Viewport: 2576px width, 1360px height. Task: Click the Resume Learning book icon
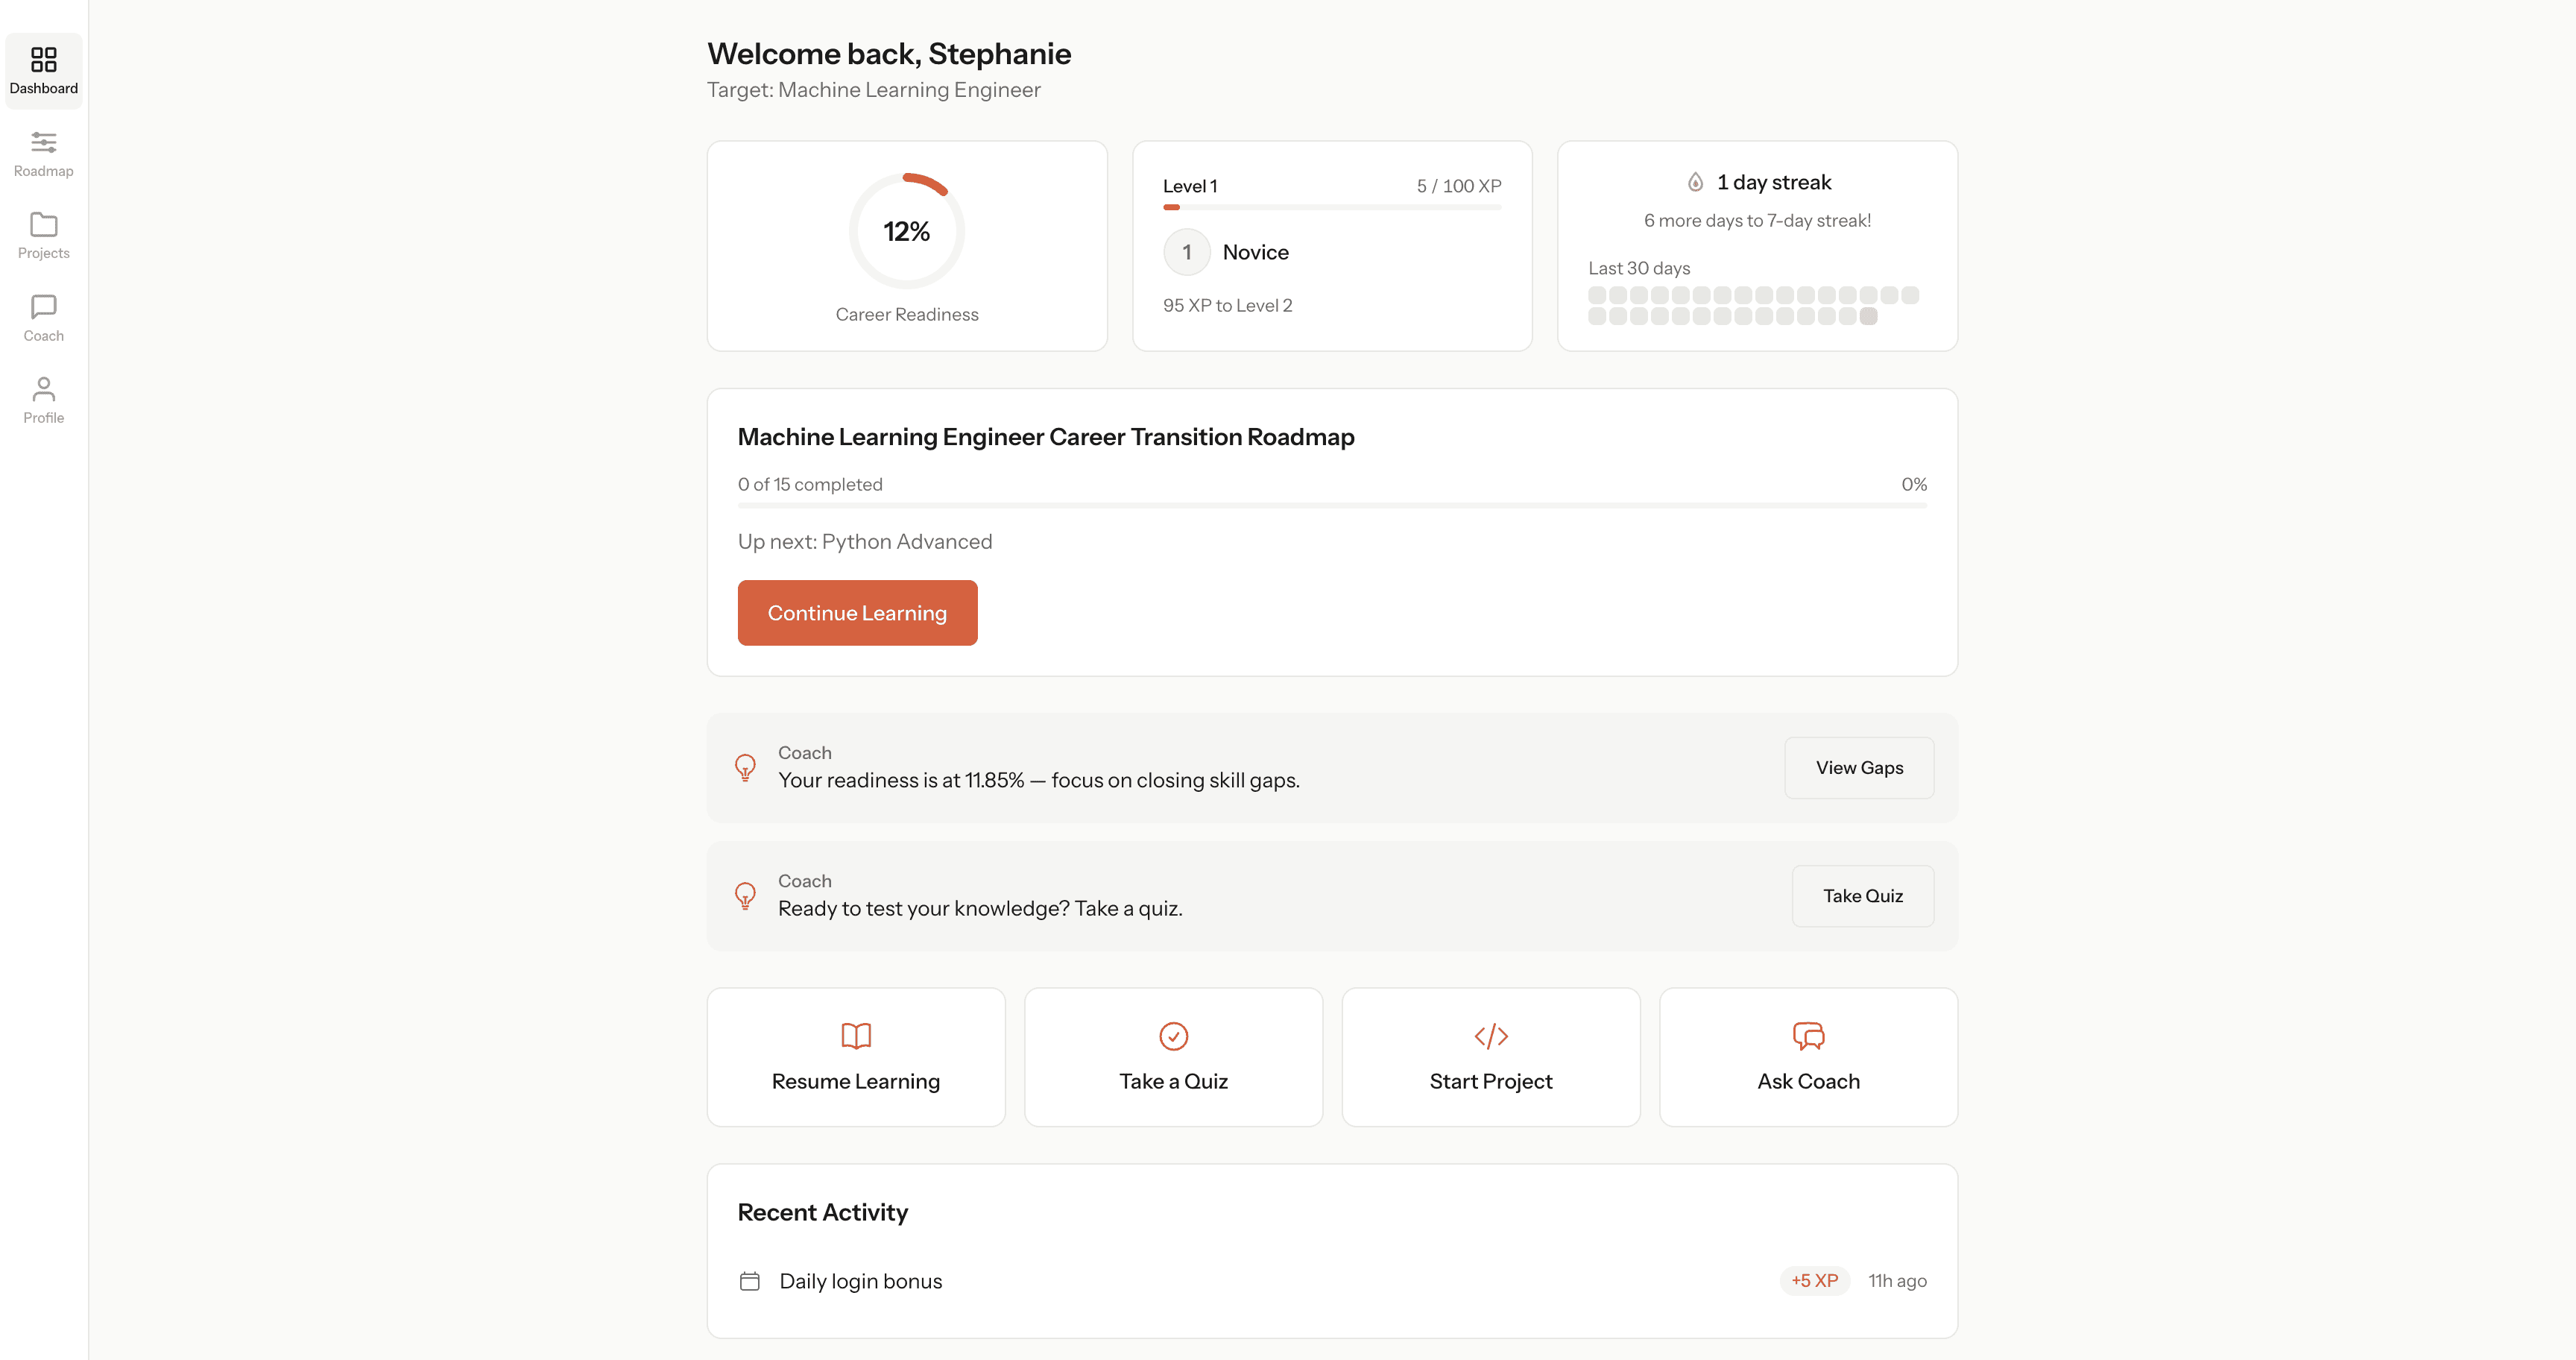[x=855, y=1036]
